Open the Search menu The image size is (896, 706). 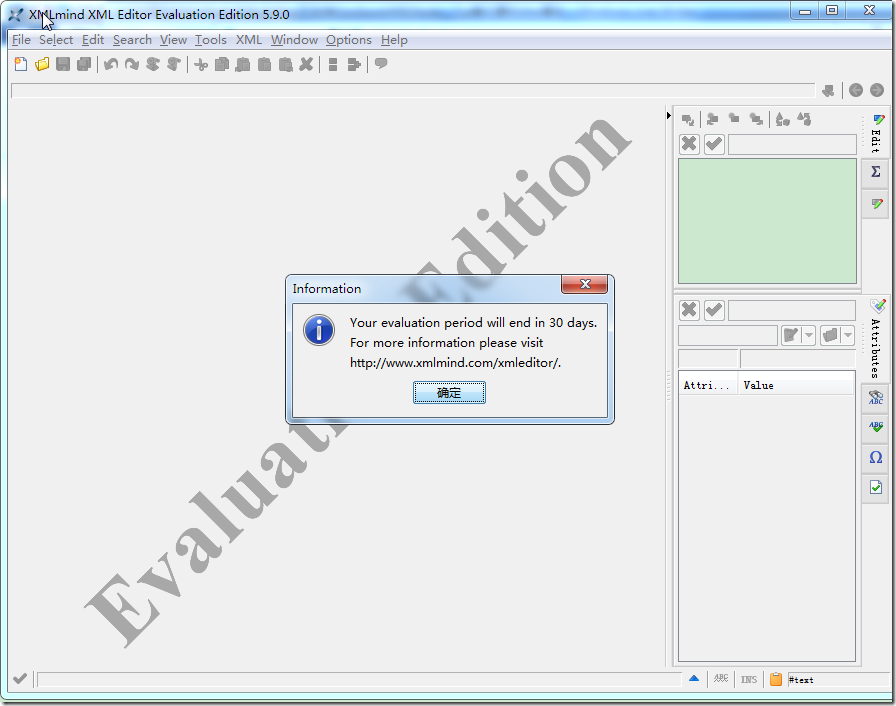click(132, 40)
